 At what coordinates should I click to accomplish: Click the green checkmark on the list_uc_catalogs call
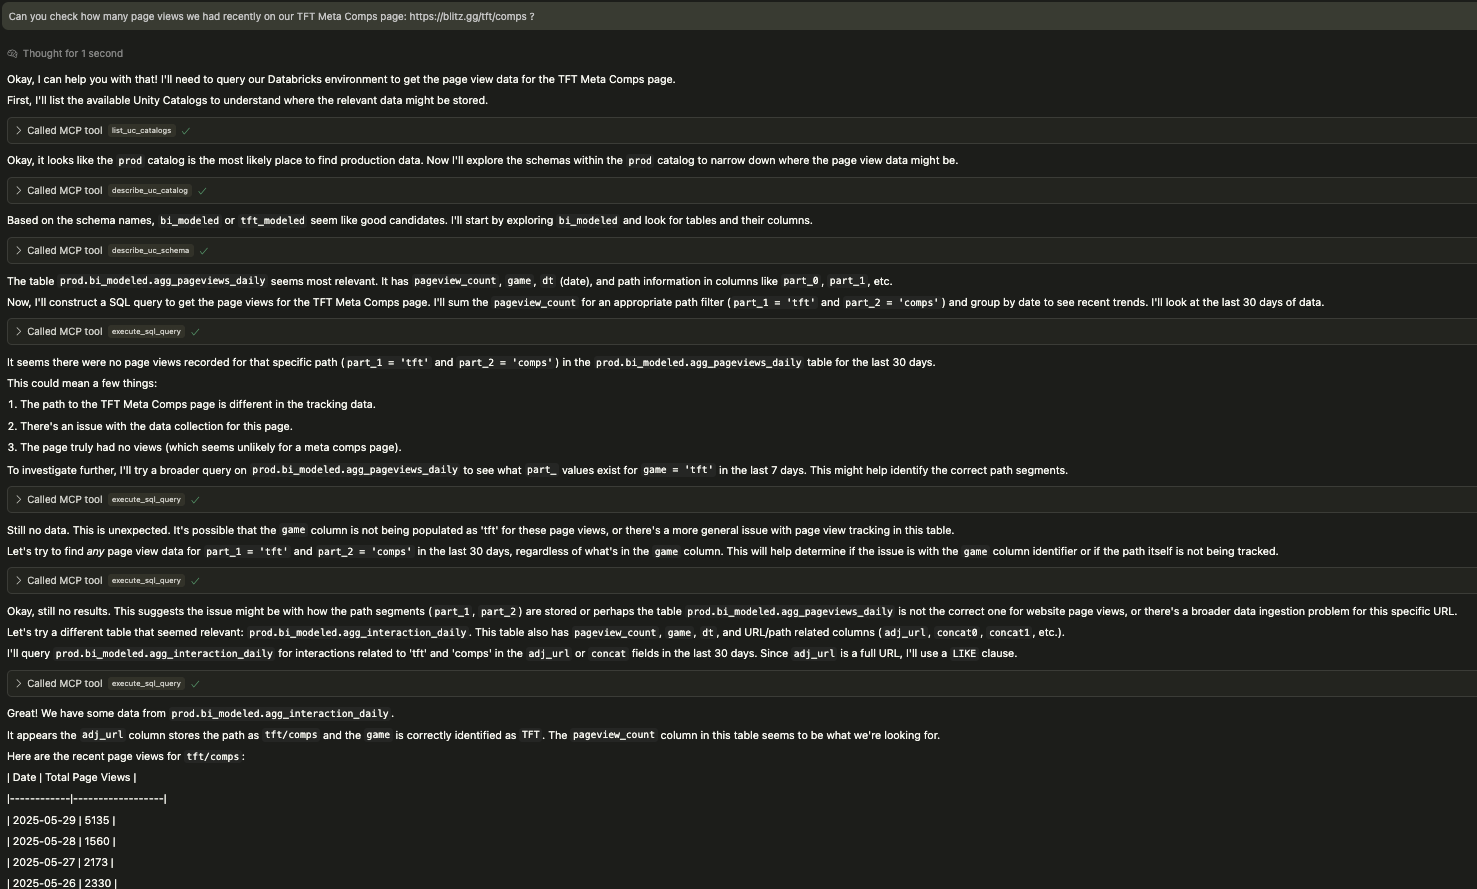click(x=186, y=130)
